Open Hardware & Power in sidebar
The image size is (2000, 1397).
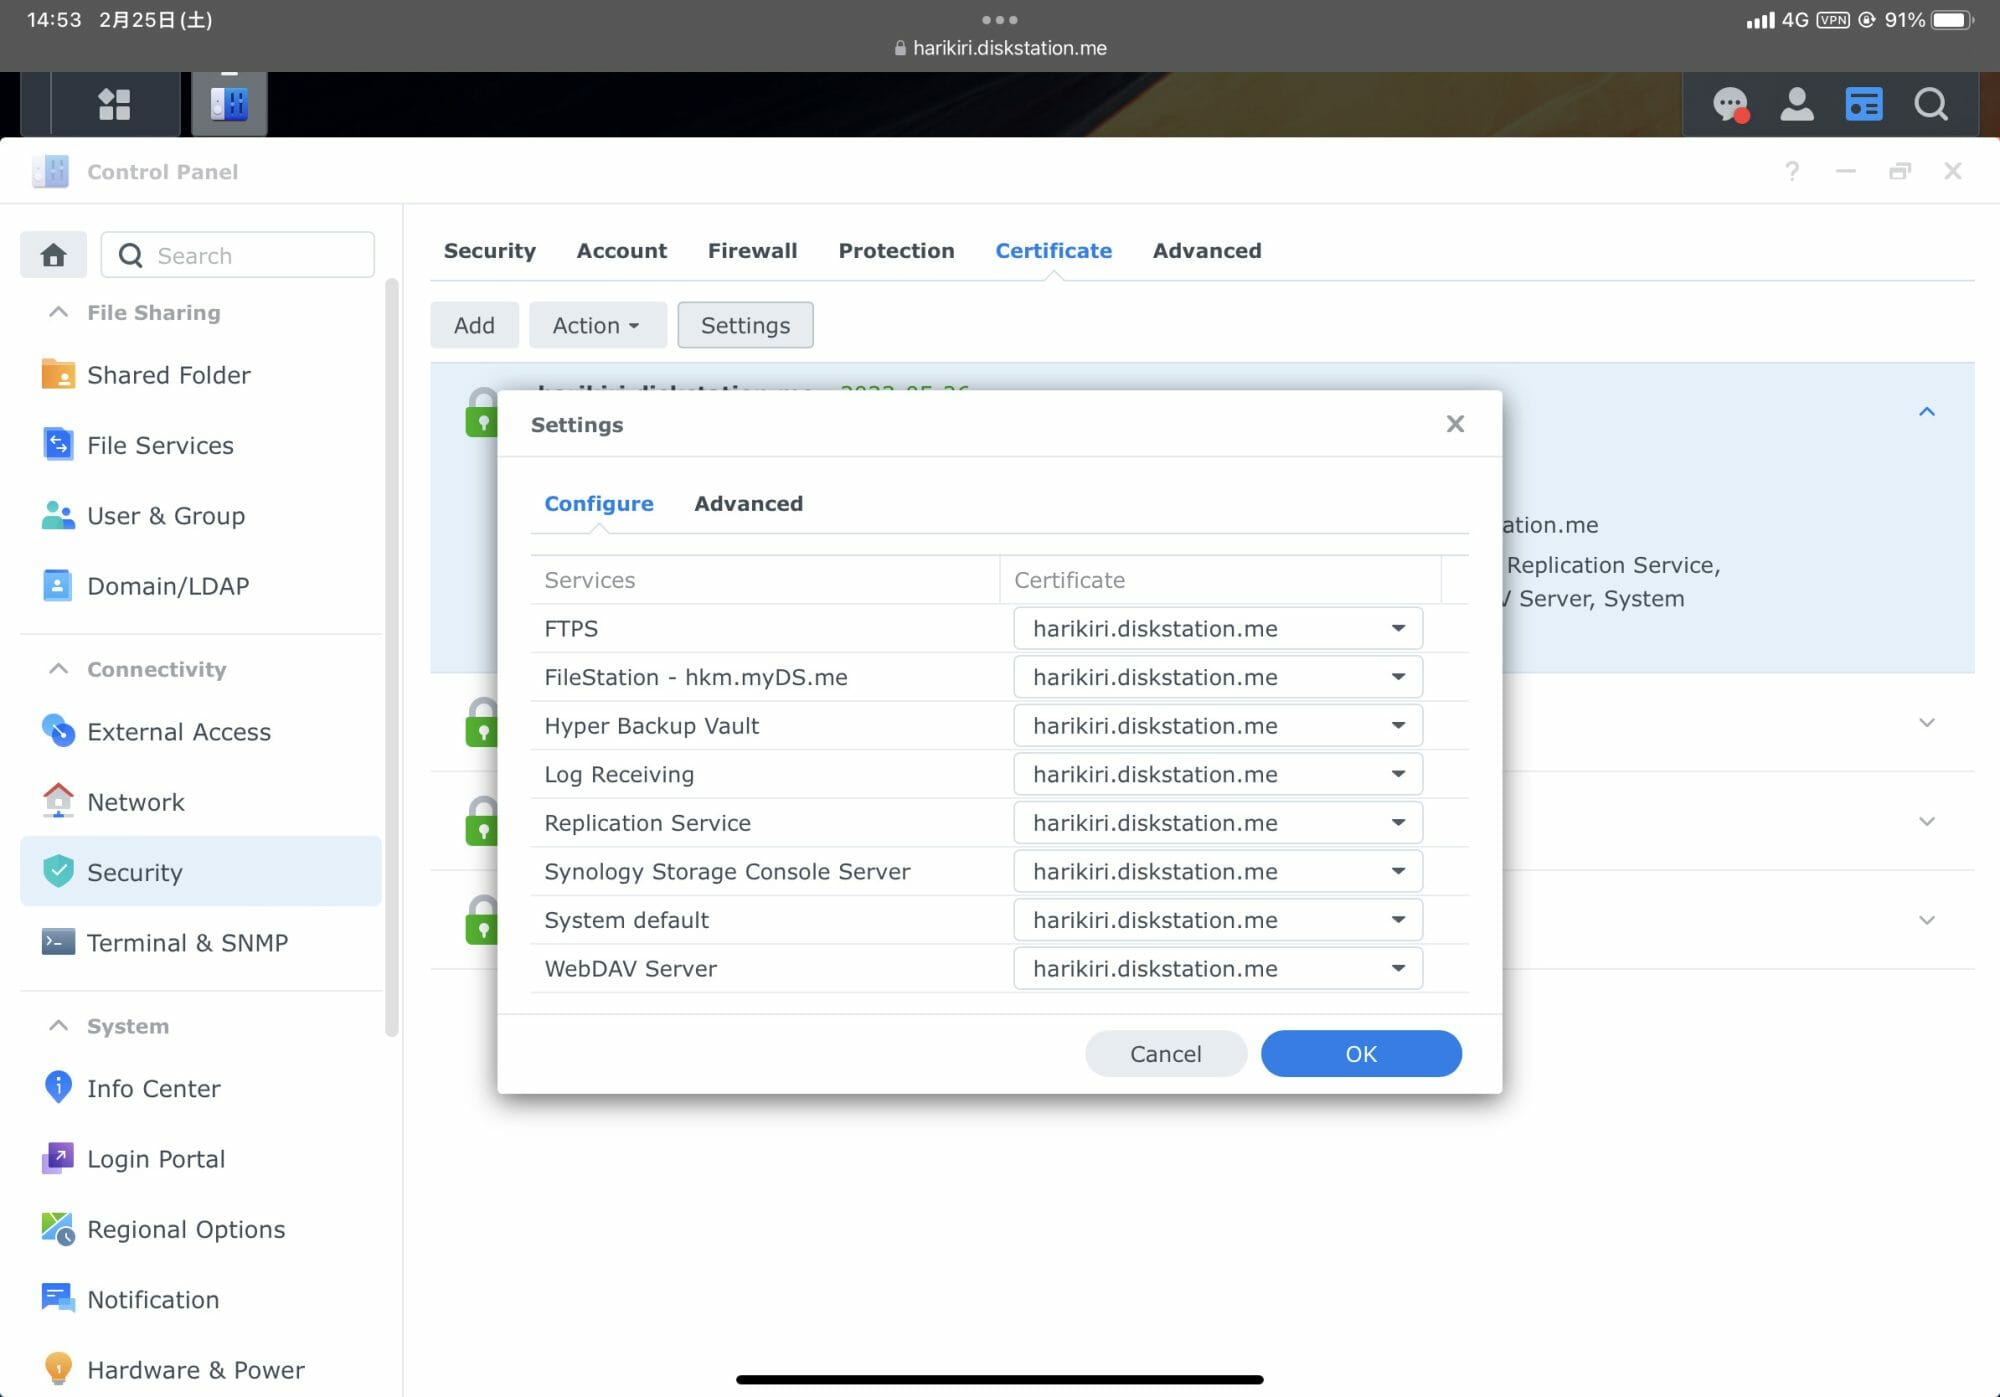click(200, 1370)
